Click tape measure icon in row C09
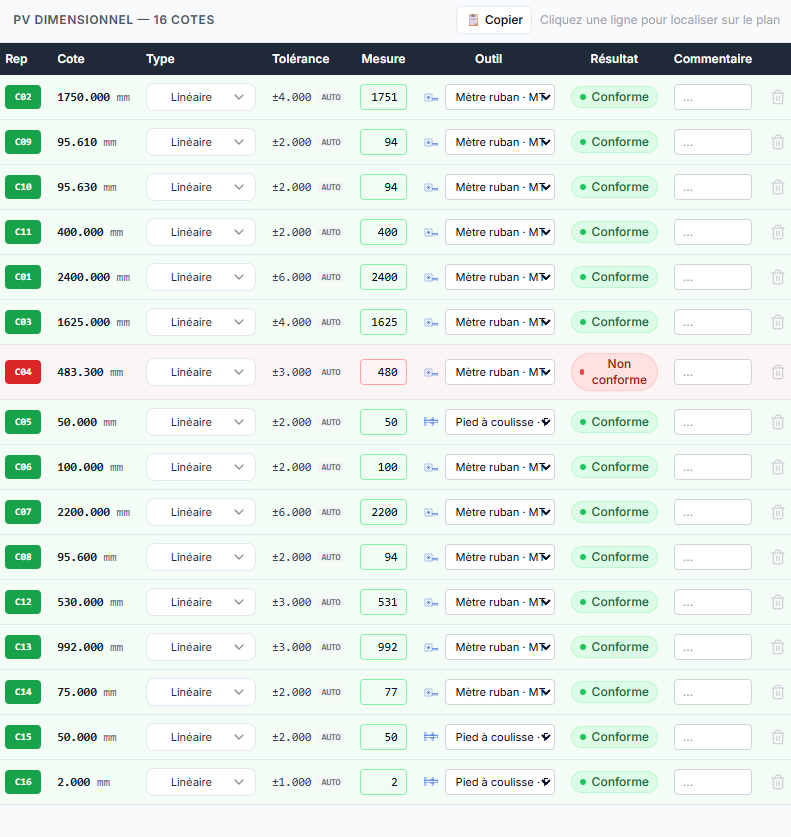This screenshot has width=791, height=837. (431, 143)
